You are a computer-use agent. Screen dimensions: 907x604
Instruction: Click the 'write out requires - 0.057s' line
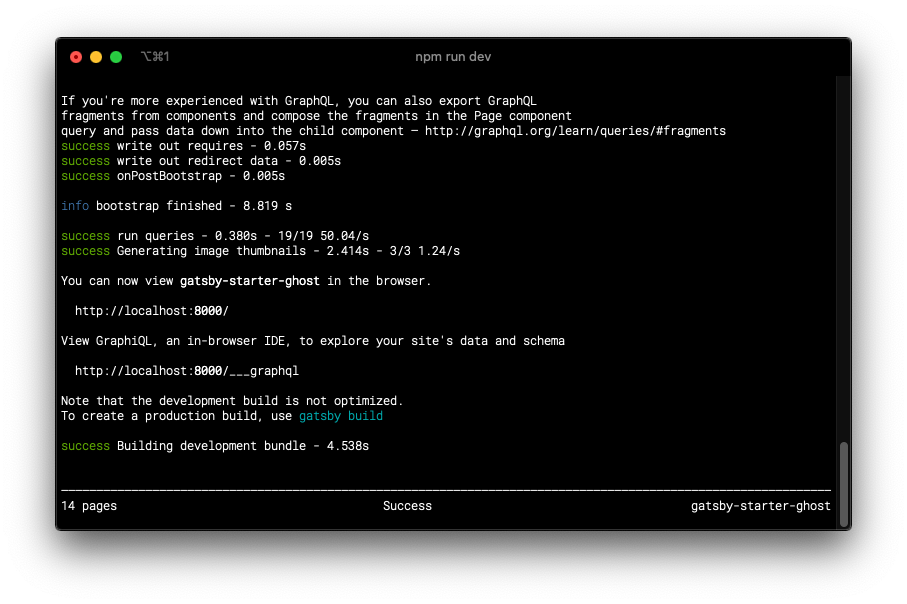pos(183,146)
